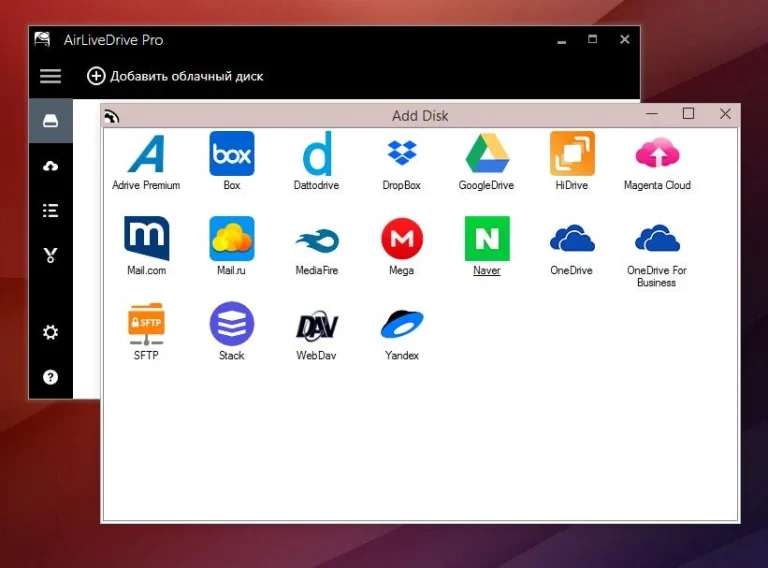Maximize the AirLiveDrive Pro window
This screenshot has height=568, width=768.
point(593,39)
